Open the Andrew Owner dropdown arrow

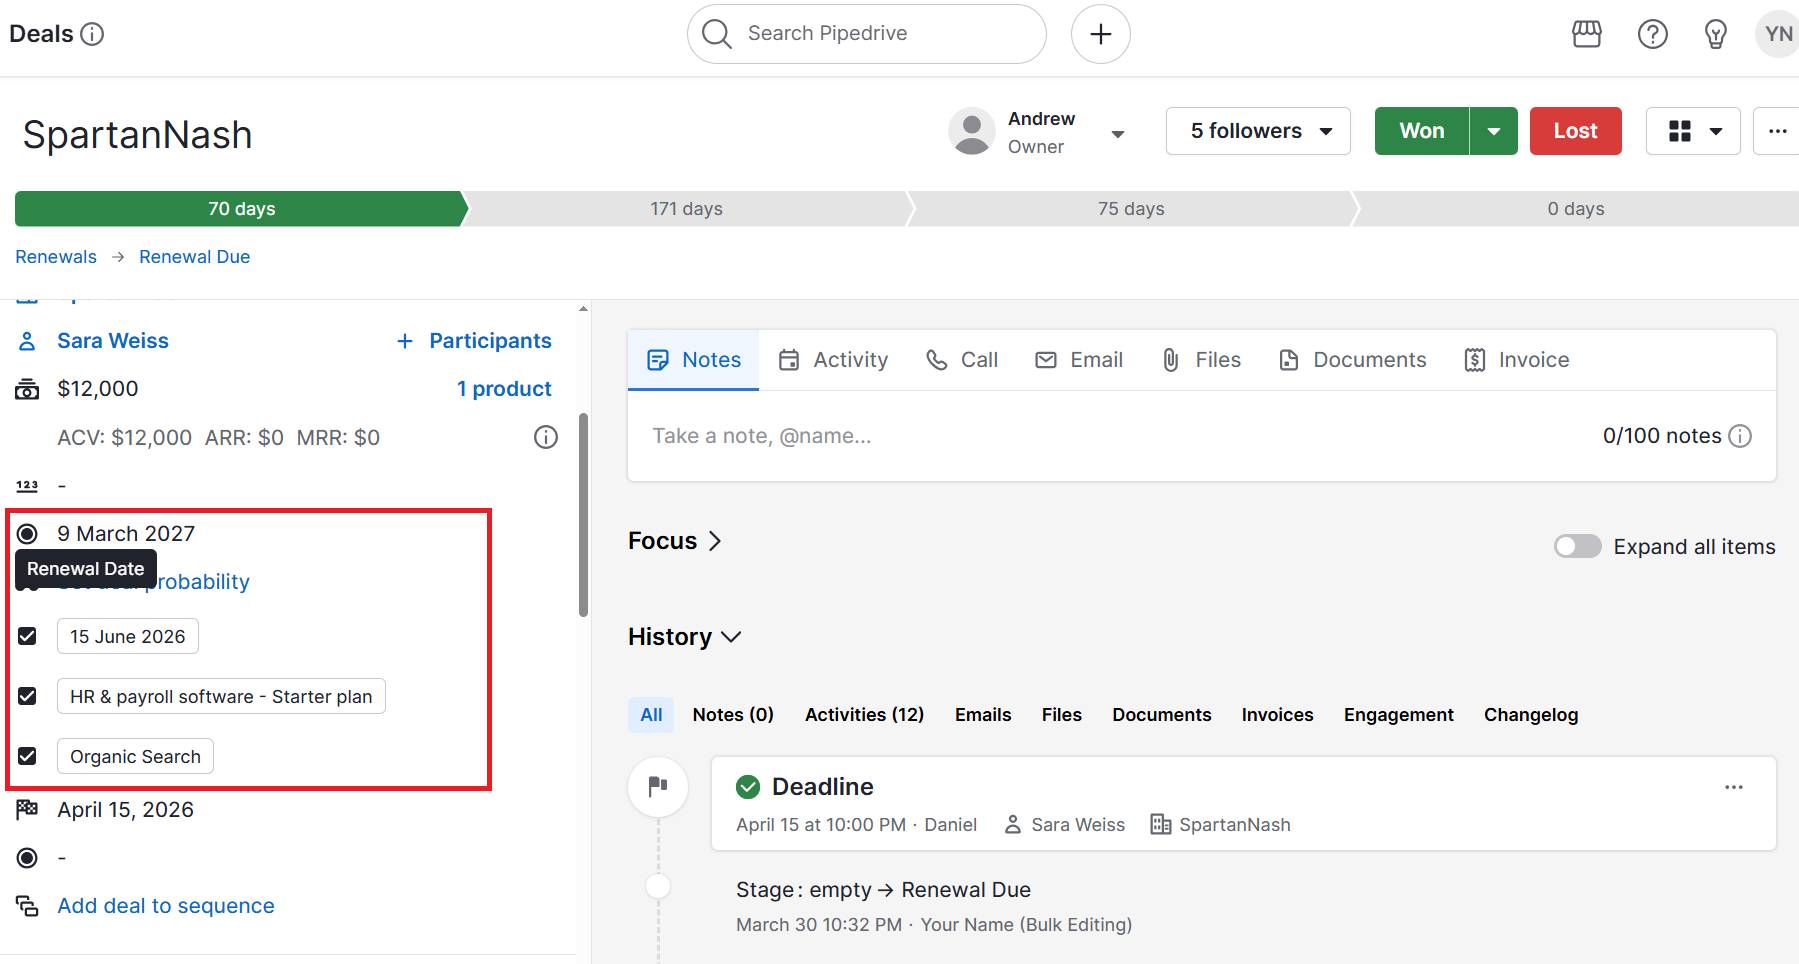(1117, 134)
